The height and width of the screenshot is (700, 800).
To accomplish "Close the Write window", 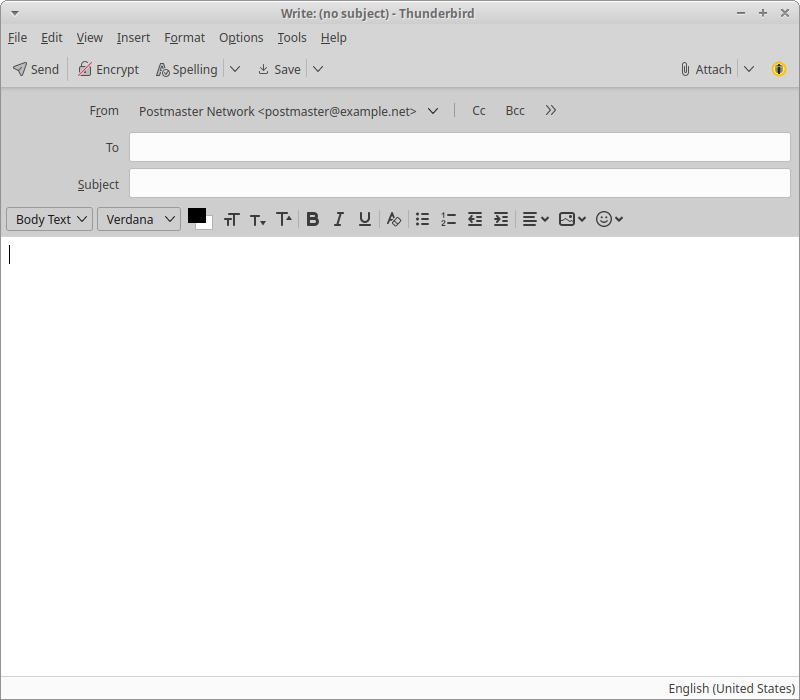I will (785, 13).
